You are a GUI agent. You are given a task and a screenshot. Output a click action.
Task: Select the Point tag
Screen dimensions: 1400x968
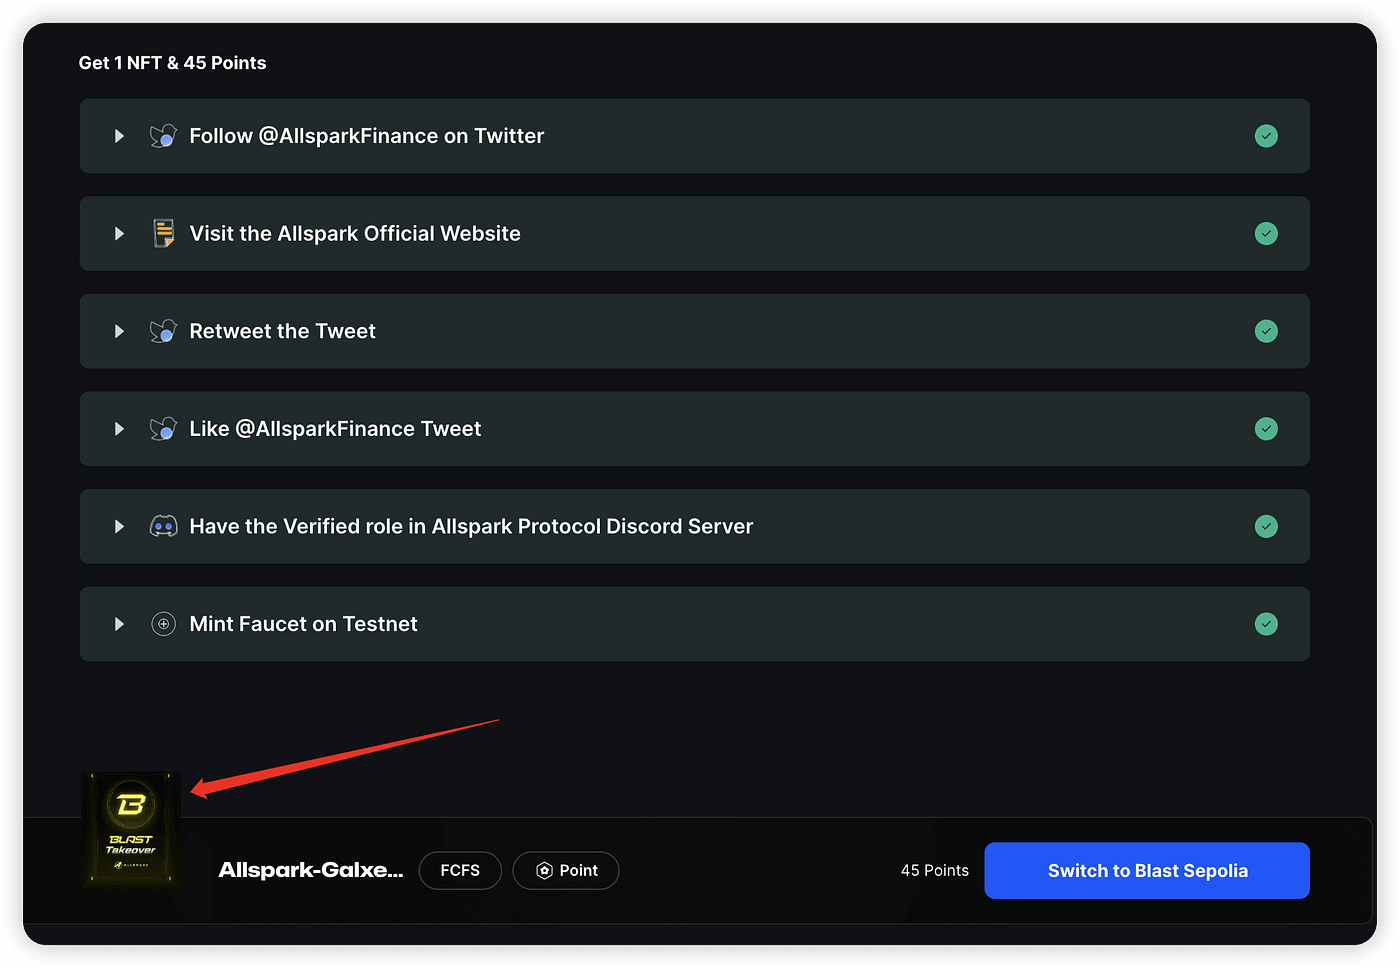coord(566,871)
